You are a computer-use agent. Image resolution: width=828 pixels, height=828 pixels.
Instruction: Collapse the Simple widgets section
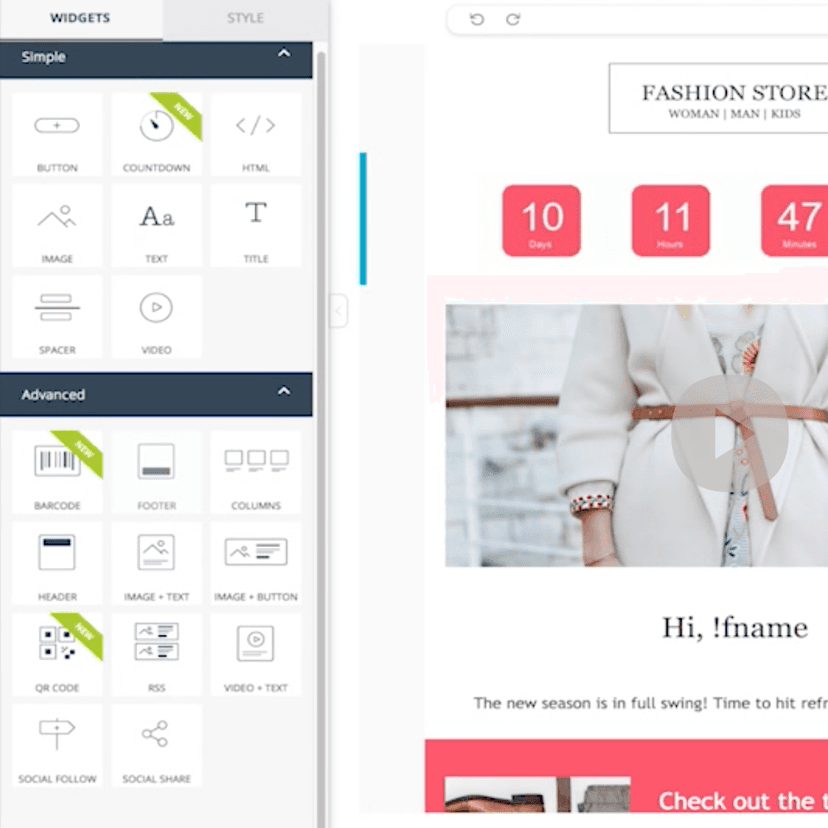point(285,57)
